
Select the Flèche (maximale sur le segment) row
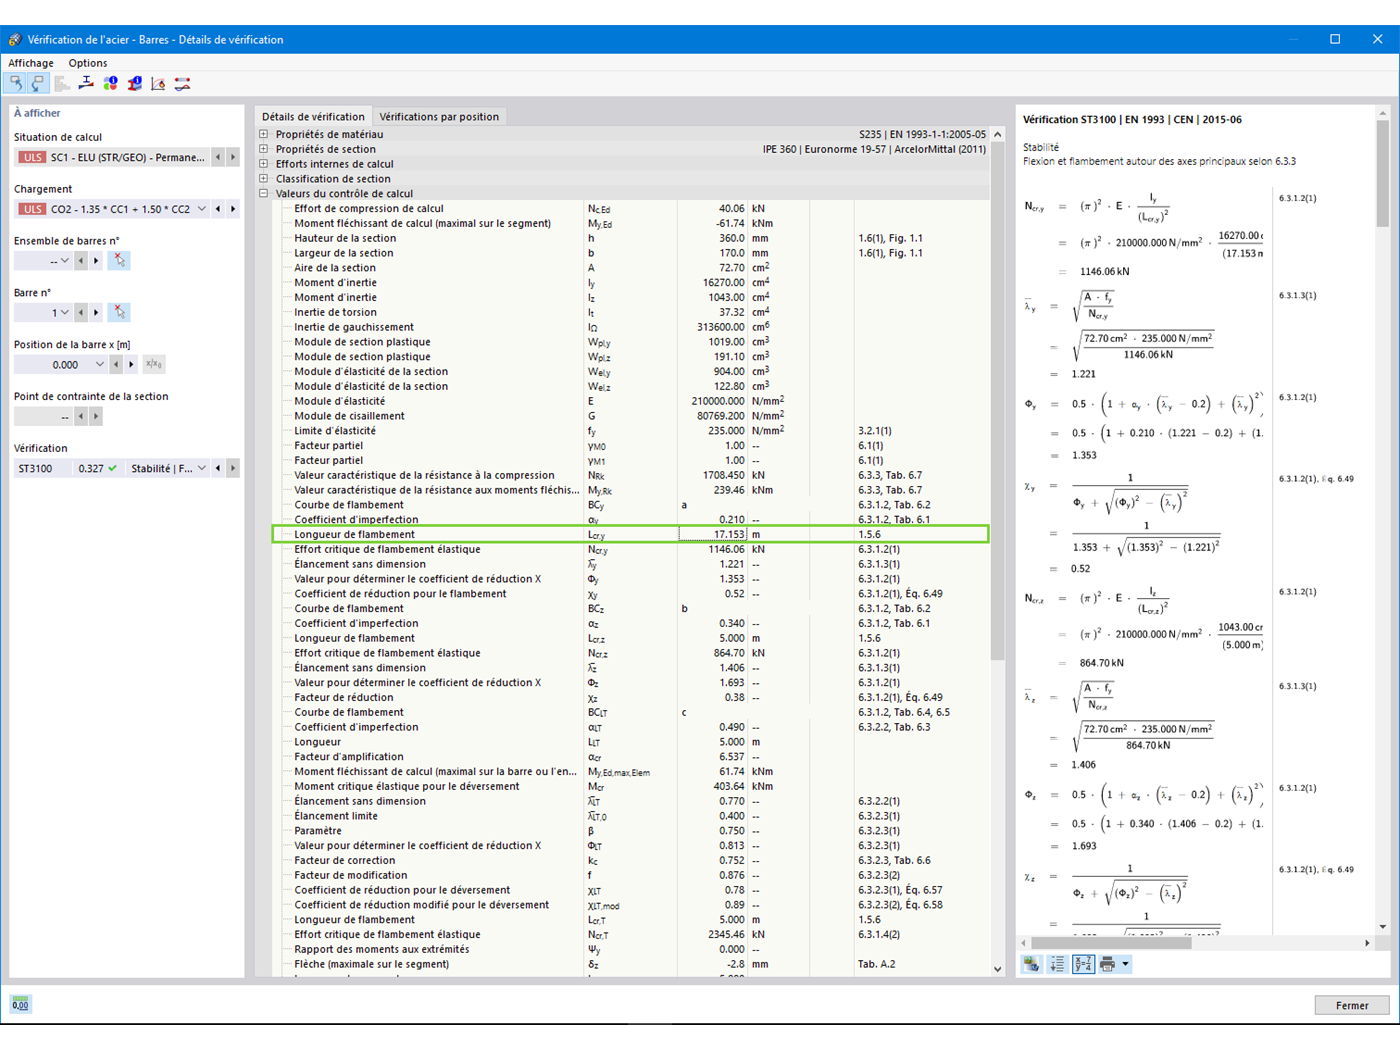[631, 965]
